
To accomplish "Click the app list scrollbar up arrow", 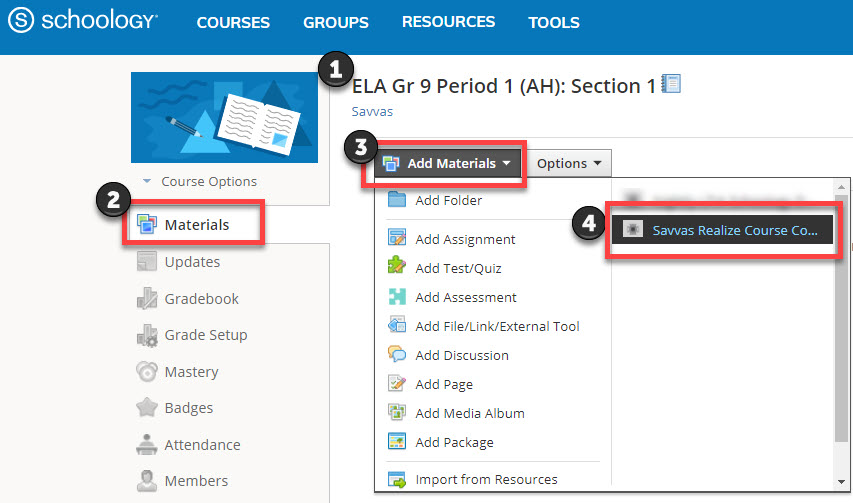I will click(x=841, y=187).
